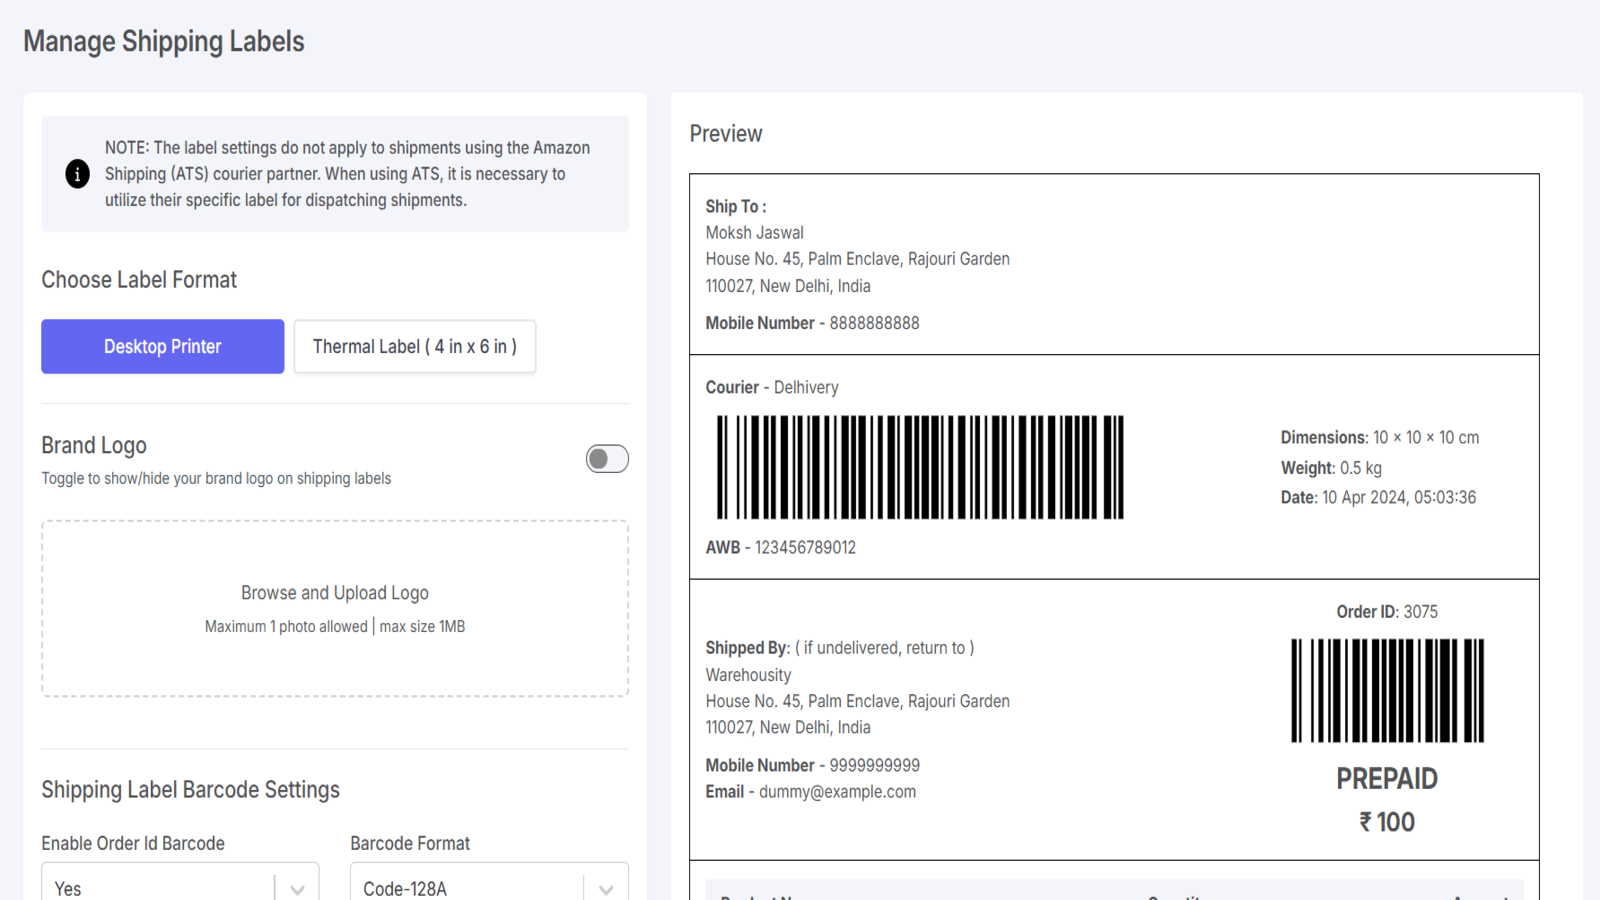Image resolution: width=1600 pixels, height=900 pixels.
Task: Click the ₹ 100 amount in the preview
Action: 1387,821
